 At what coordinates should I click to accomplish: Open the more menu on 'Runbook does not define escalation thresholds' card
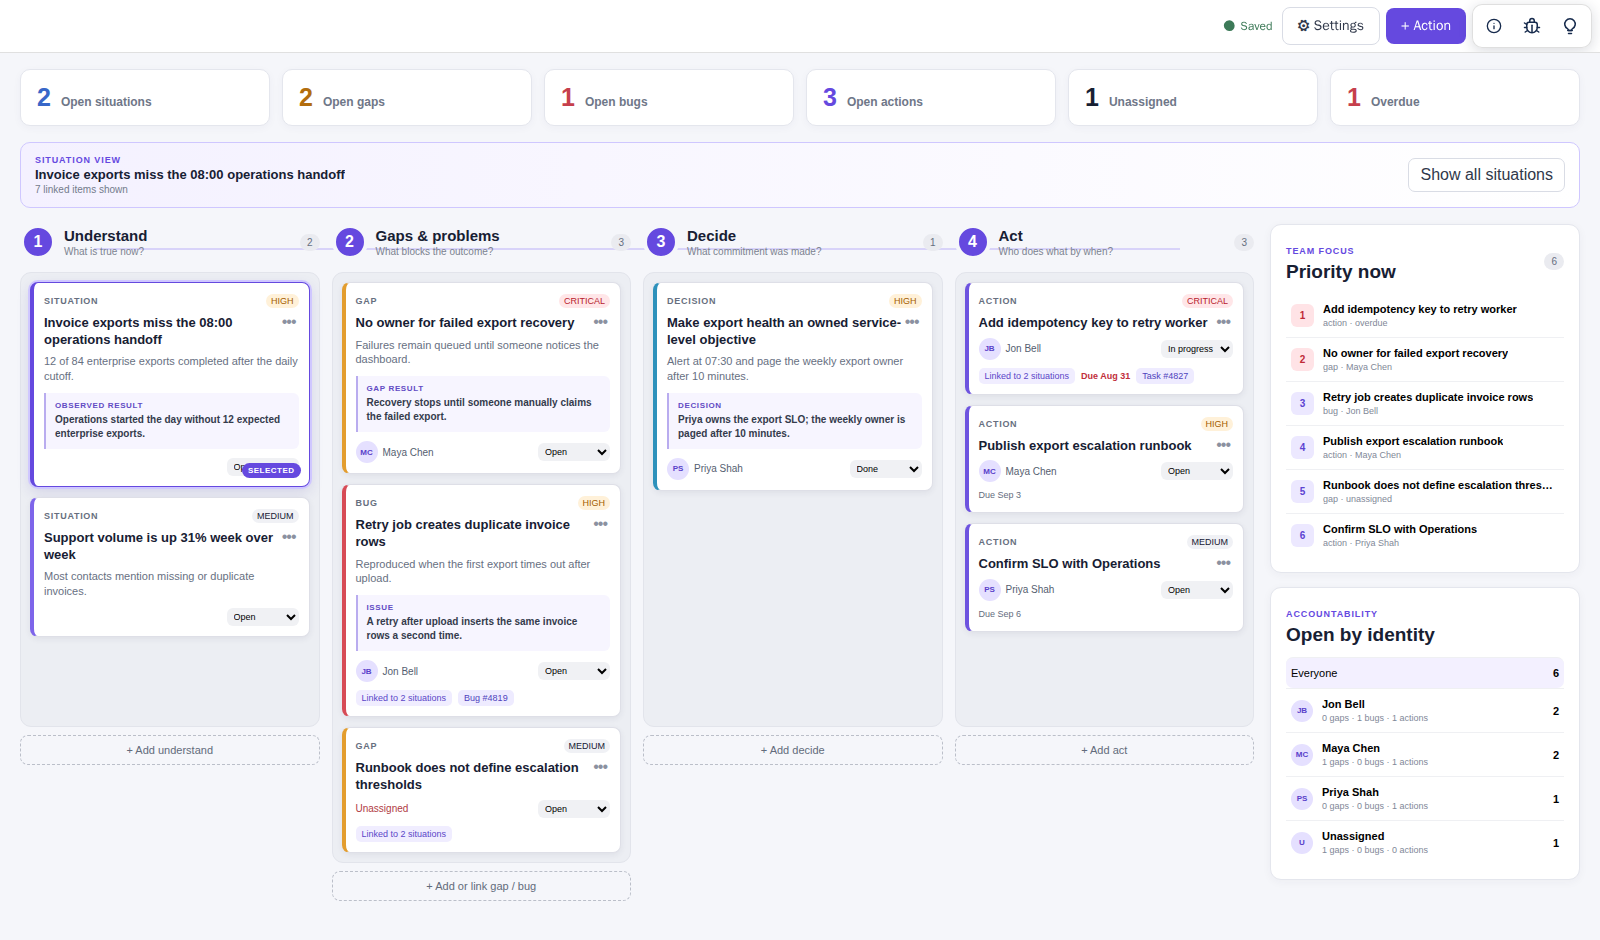tap(601, 767)
